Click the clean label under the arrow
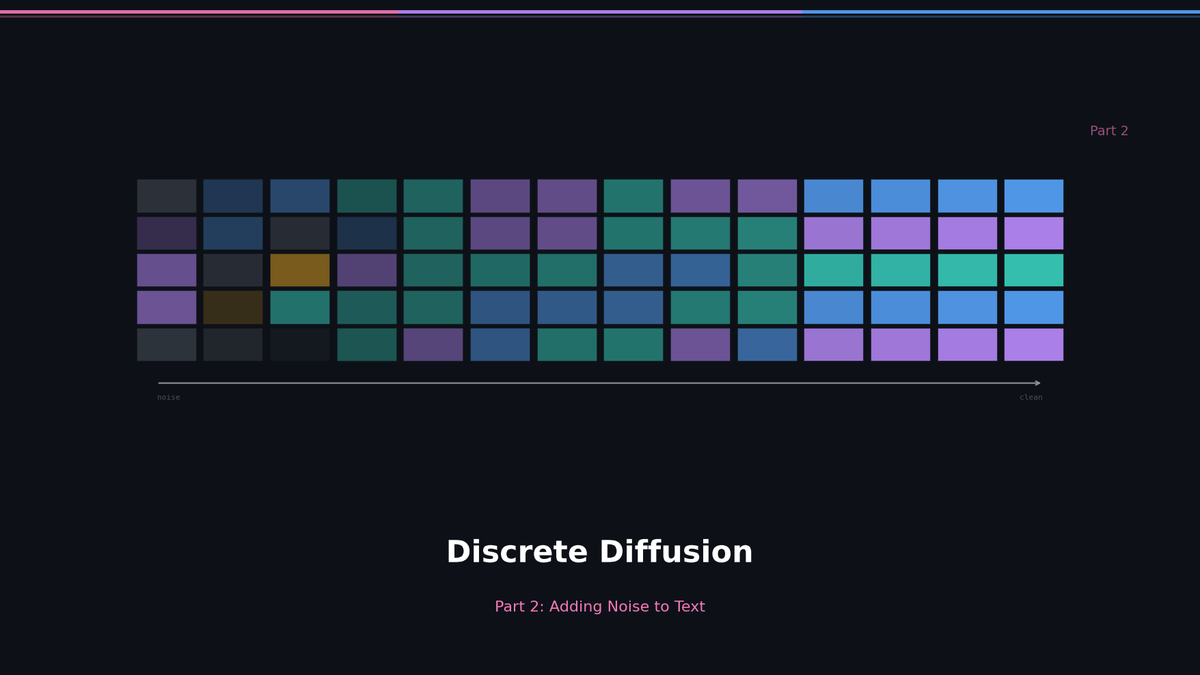Viewport: 1200px width, 675px height. pyautogui.click(x=1031, y=396)
